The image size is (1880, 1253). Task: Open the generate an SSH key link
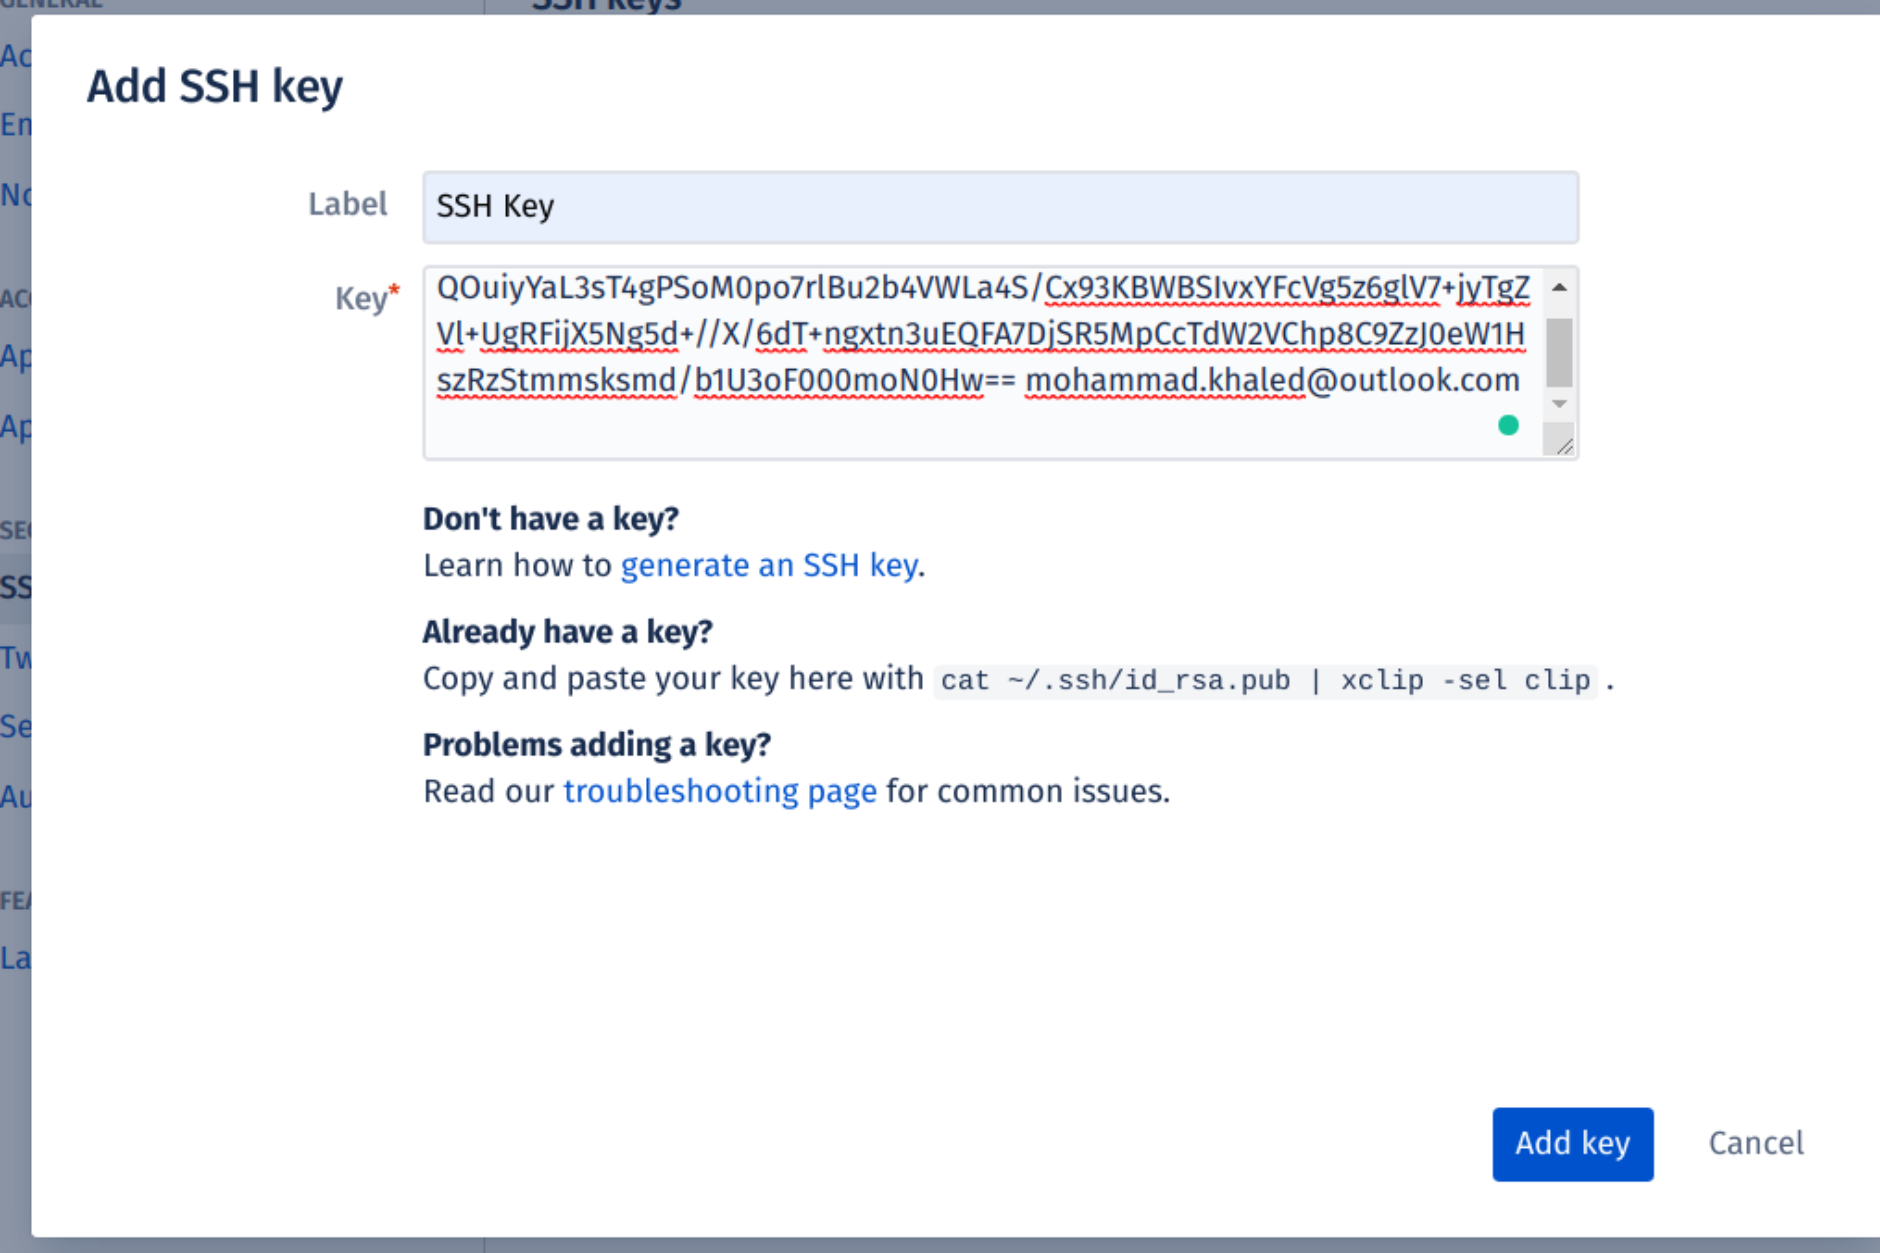coord(770,565)
